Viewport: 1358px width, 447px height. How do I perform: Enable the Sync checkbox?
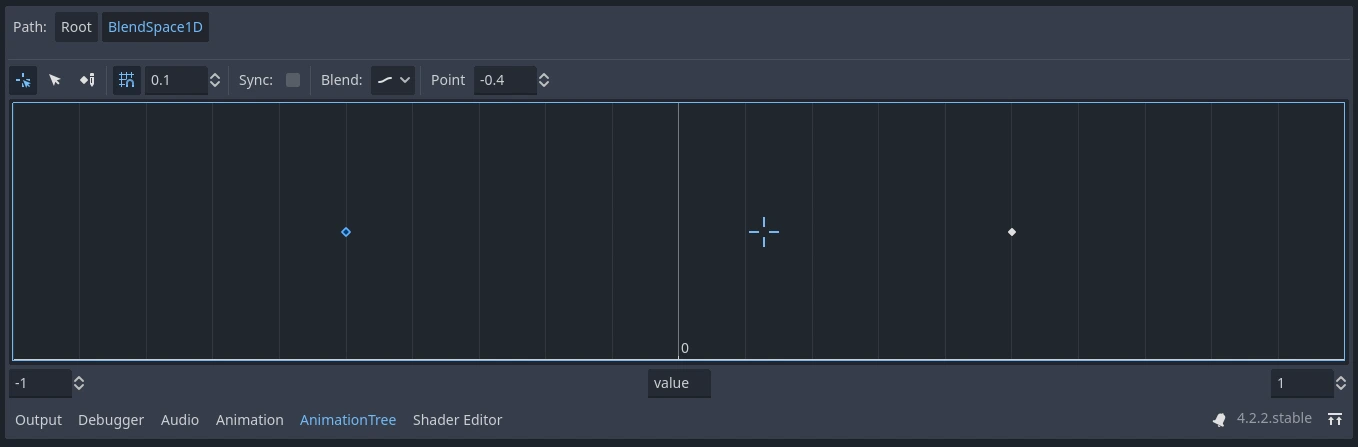tap(293, 80)
